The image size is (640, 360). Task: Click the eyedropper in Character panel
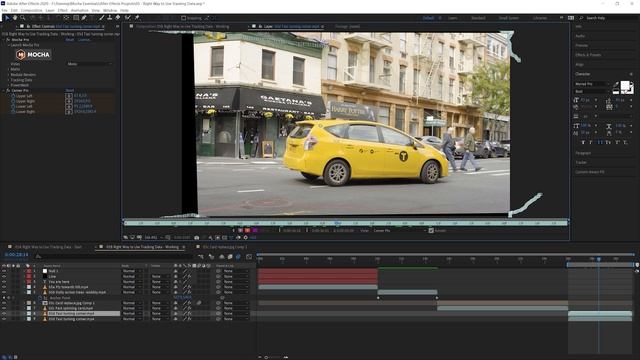616,85
